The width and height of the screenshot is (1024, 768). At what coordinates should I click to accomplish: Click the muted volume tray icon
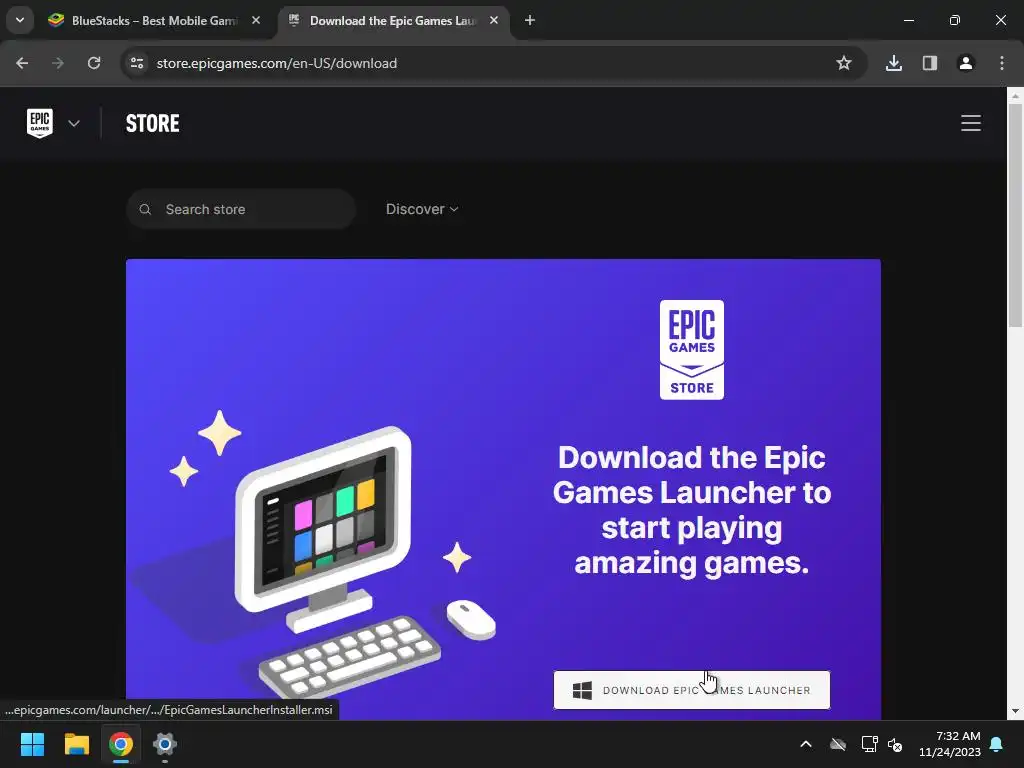[x=895, y=744]
